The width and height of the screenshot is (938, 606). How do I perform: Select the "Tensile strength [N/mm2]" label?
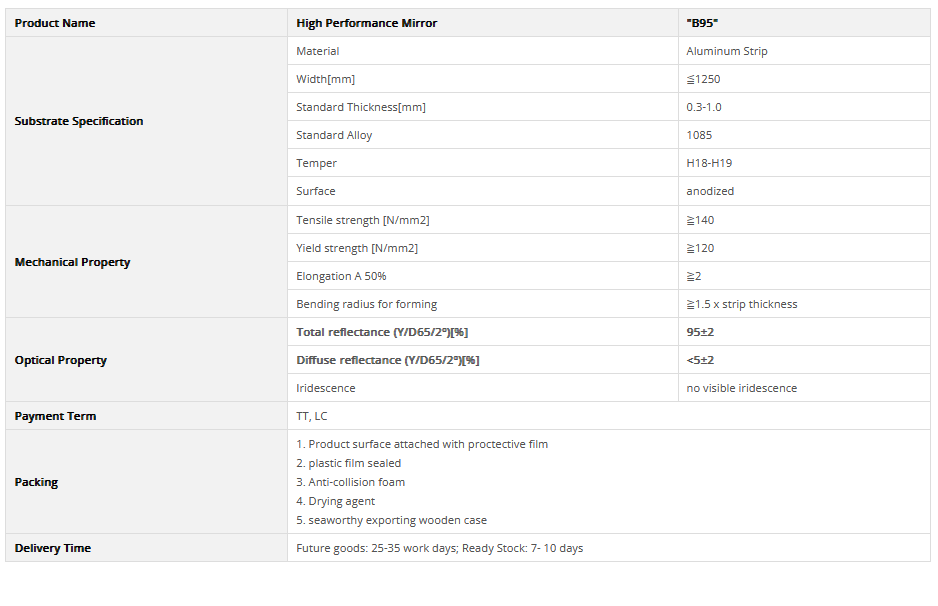pyautogui.click(x=362, y=220)
